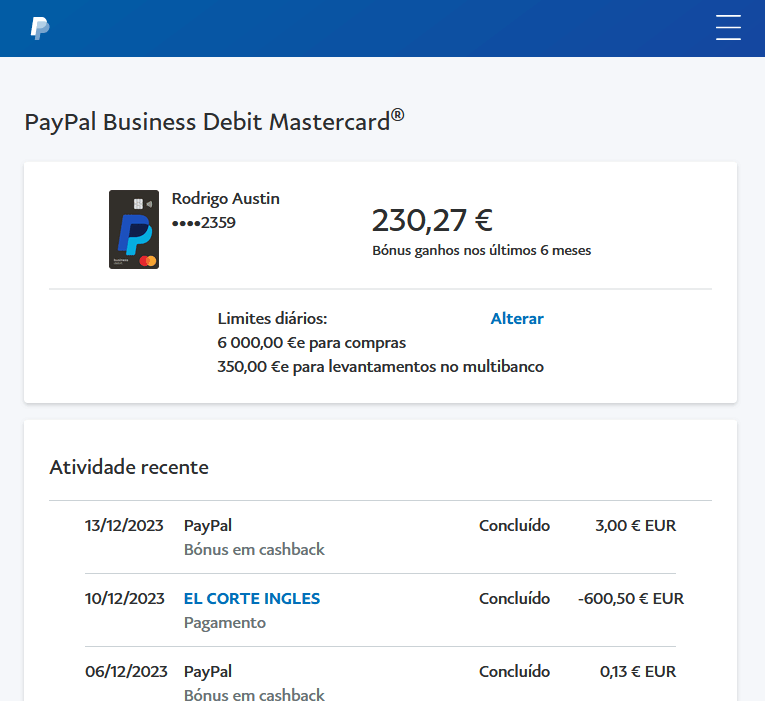Click the 'Atividade recente' heading
Image resolution: width=765 pixels, height=701 pixels.
(129, 467)
